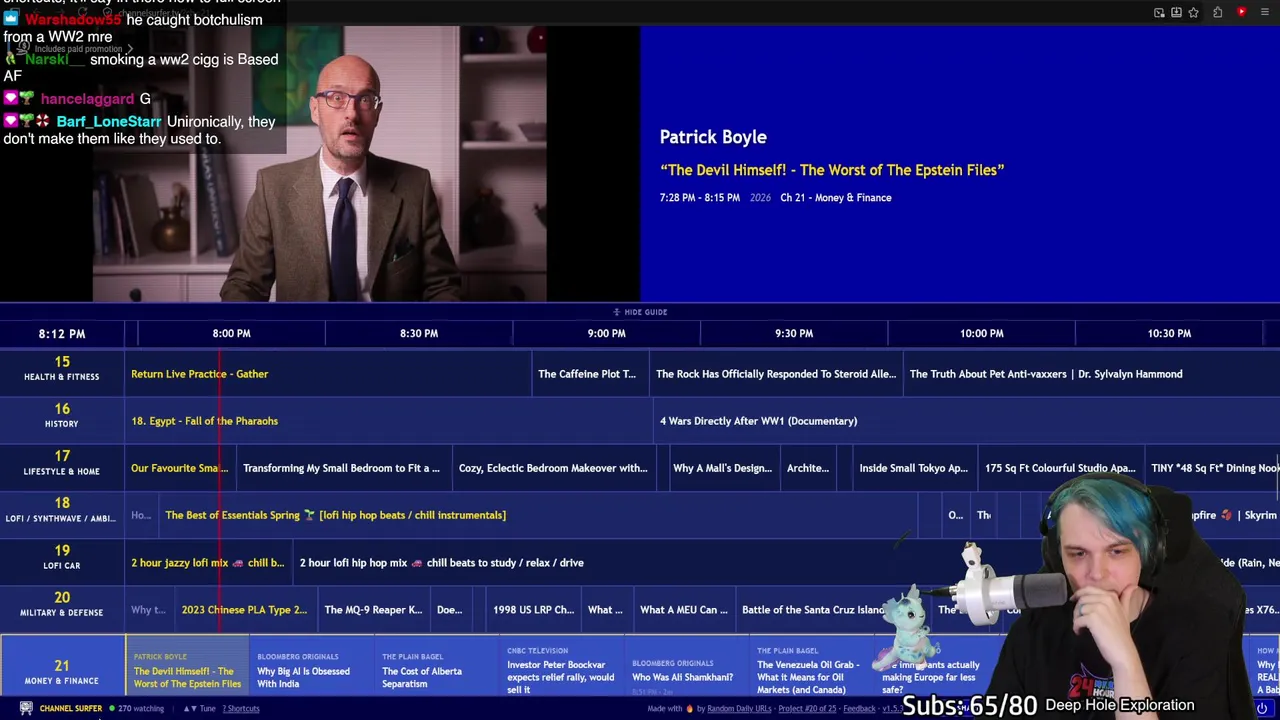The image size is (1280, 720).
Task: Click the 9:00 PM time header
Action: coord(606,333)
